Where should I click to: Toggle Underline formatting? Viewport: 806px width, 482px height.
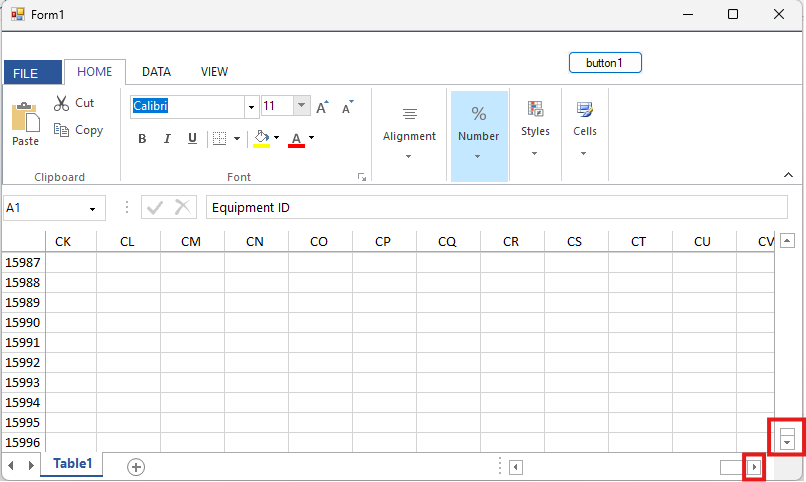(x=192, y=139)
